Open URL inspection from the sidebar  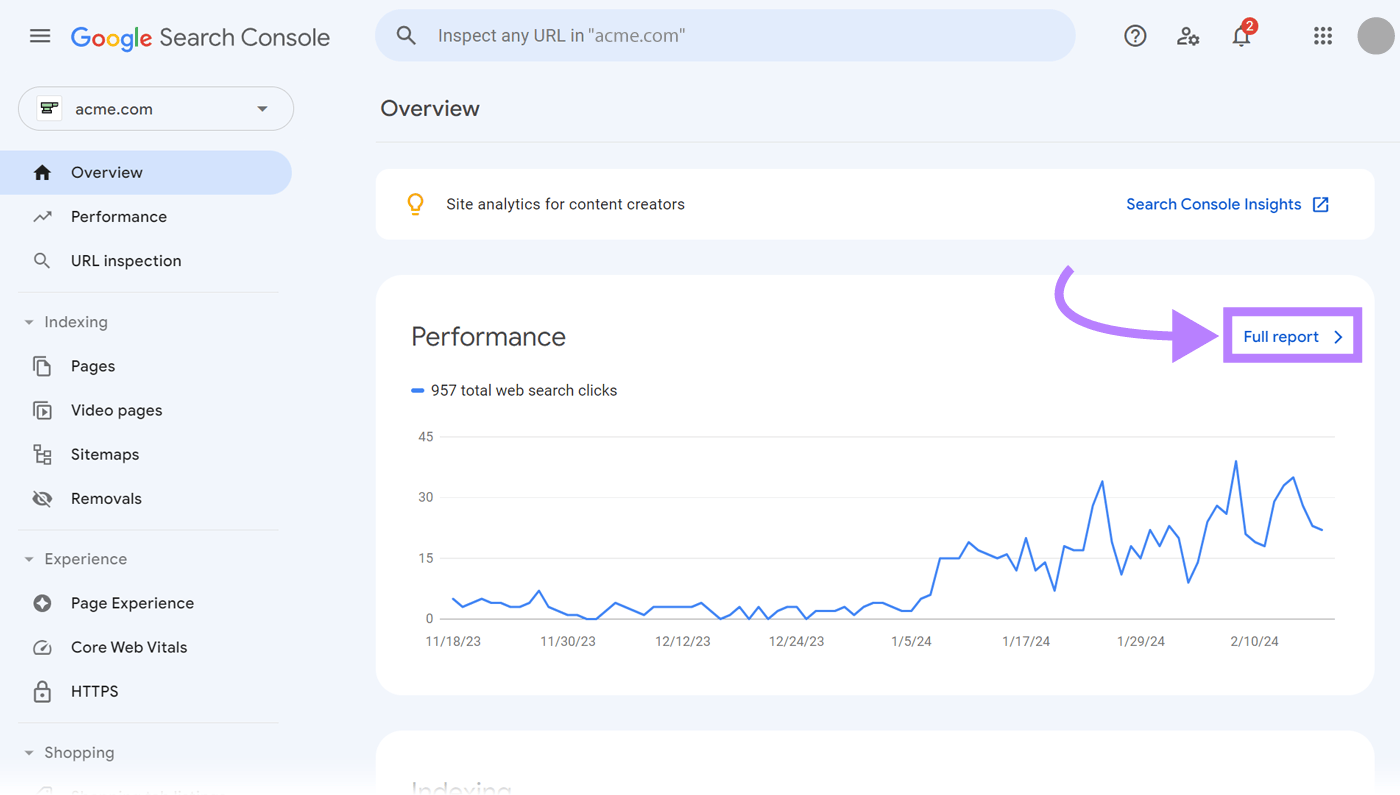(126, 260)
